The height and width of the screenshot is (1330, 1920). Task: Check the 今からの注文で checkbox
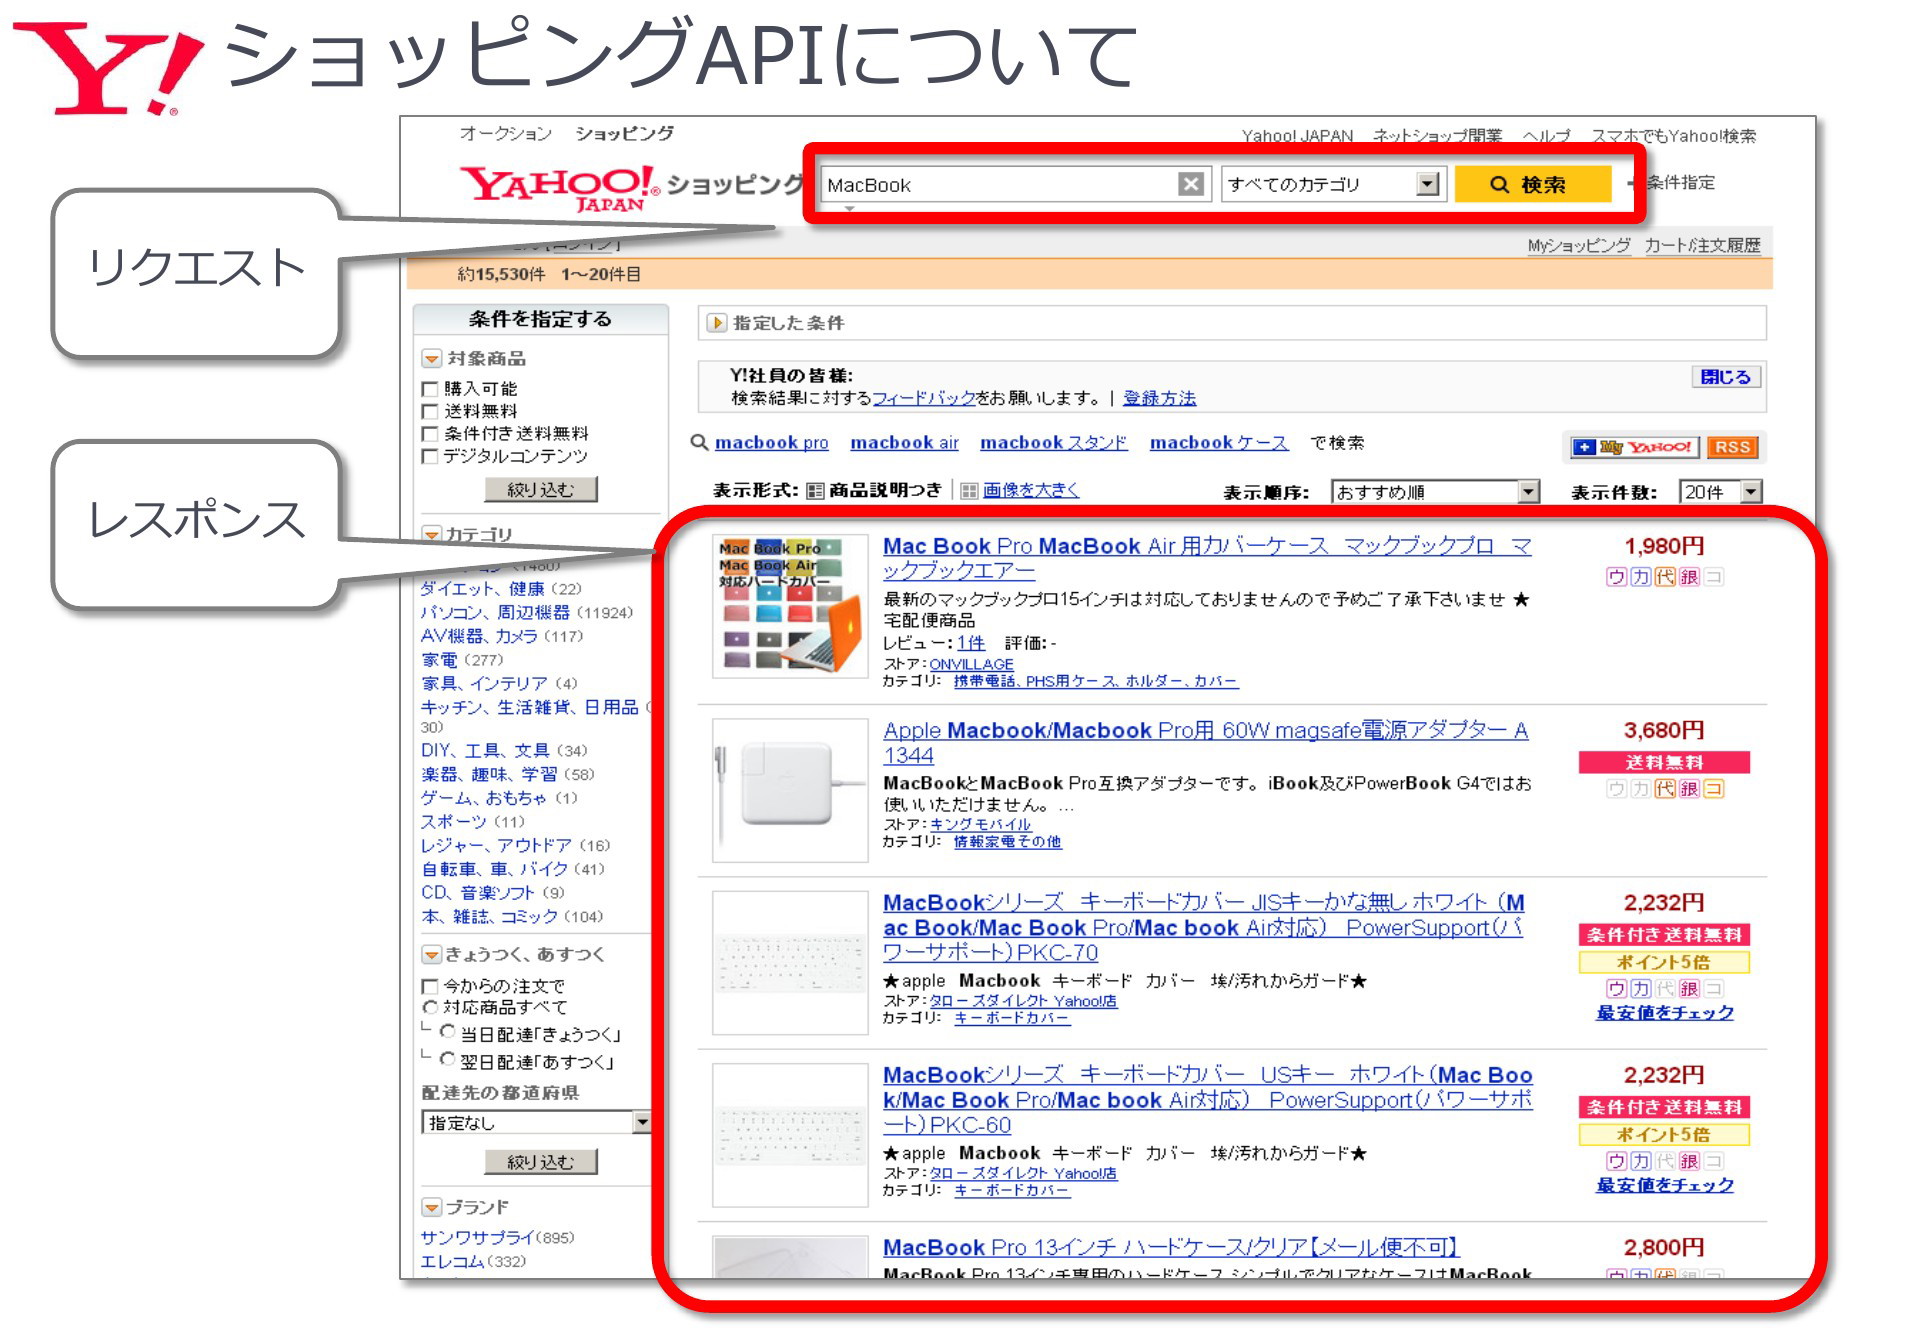coord(430,986)
